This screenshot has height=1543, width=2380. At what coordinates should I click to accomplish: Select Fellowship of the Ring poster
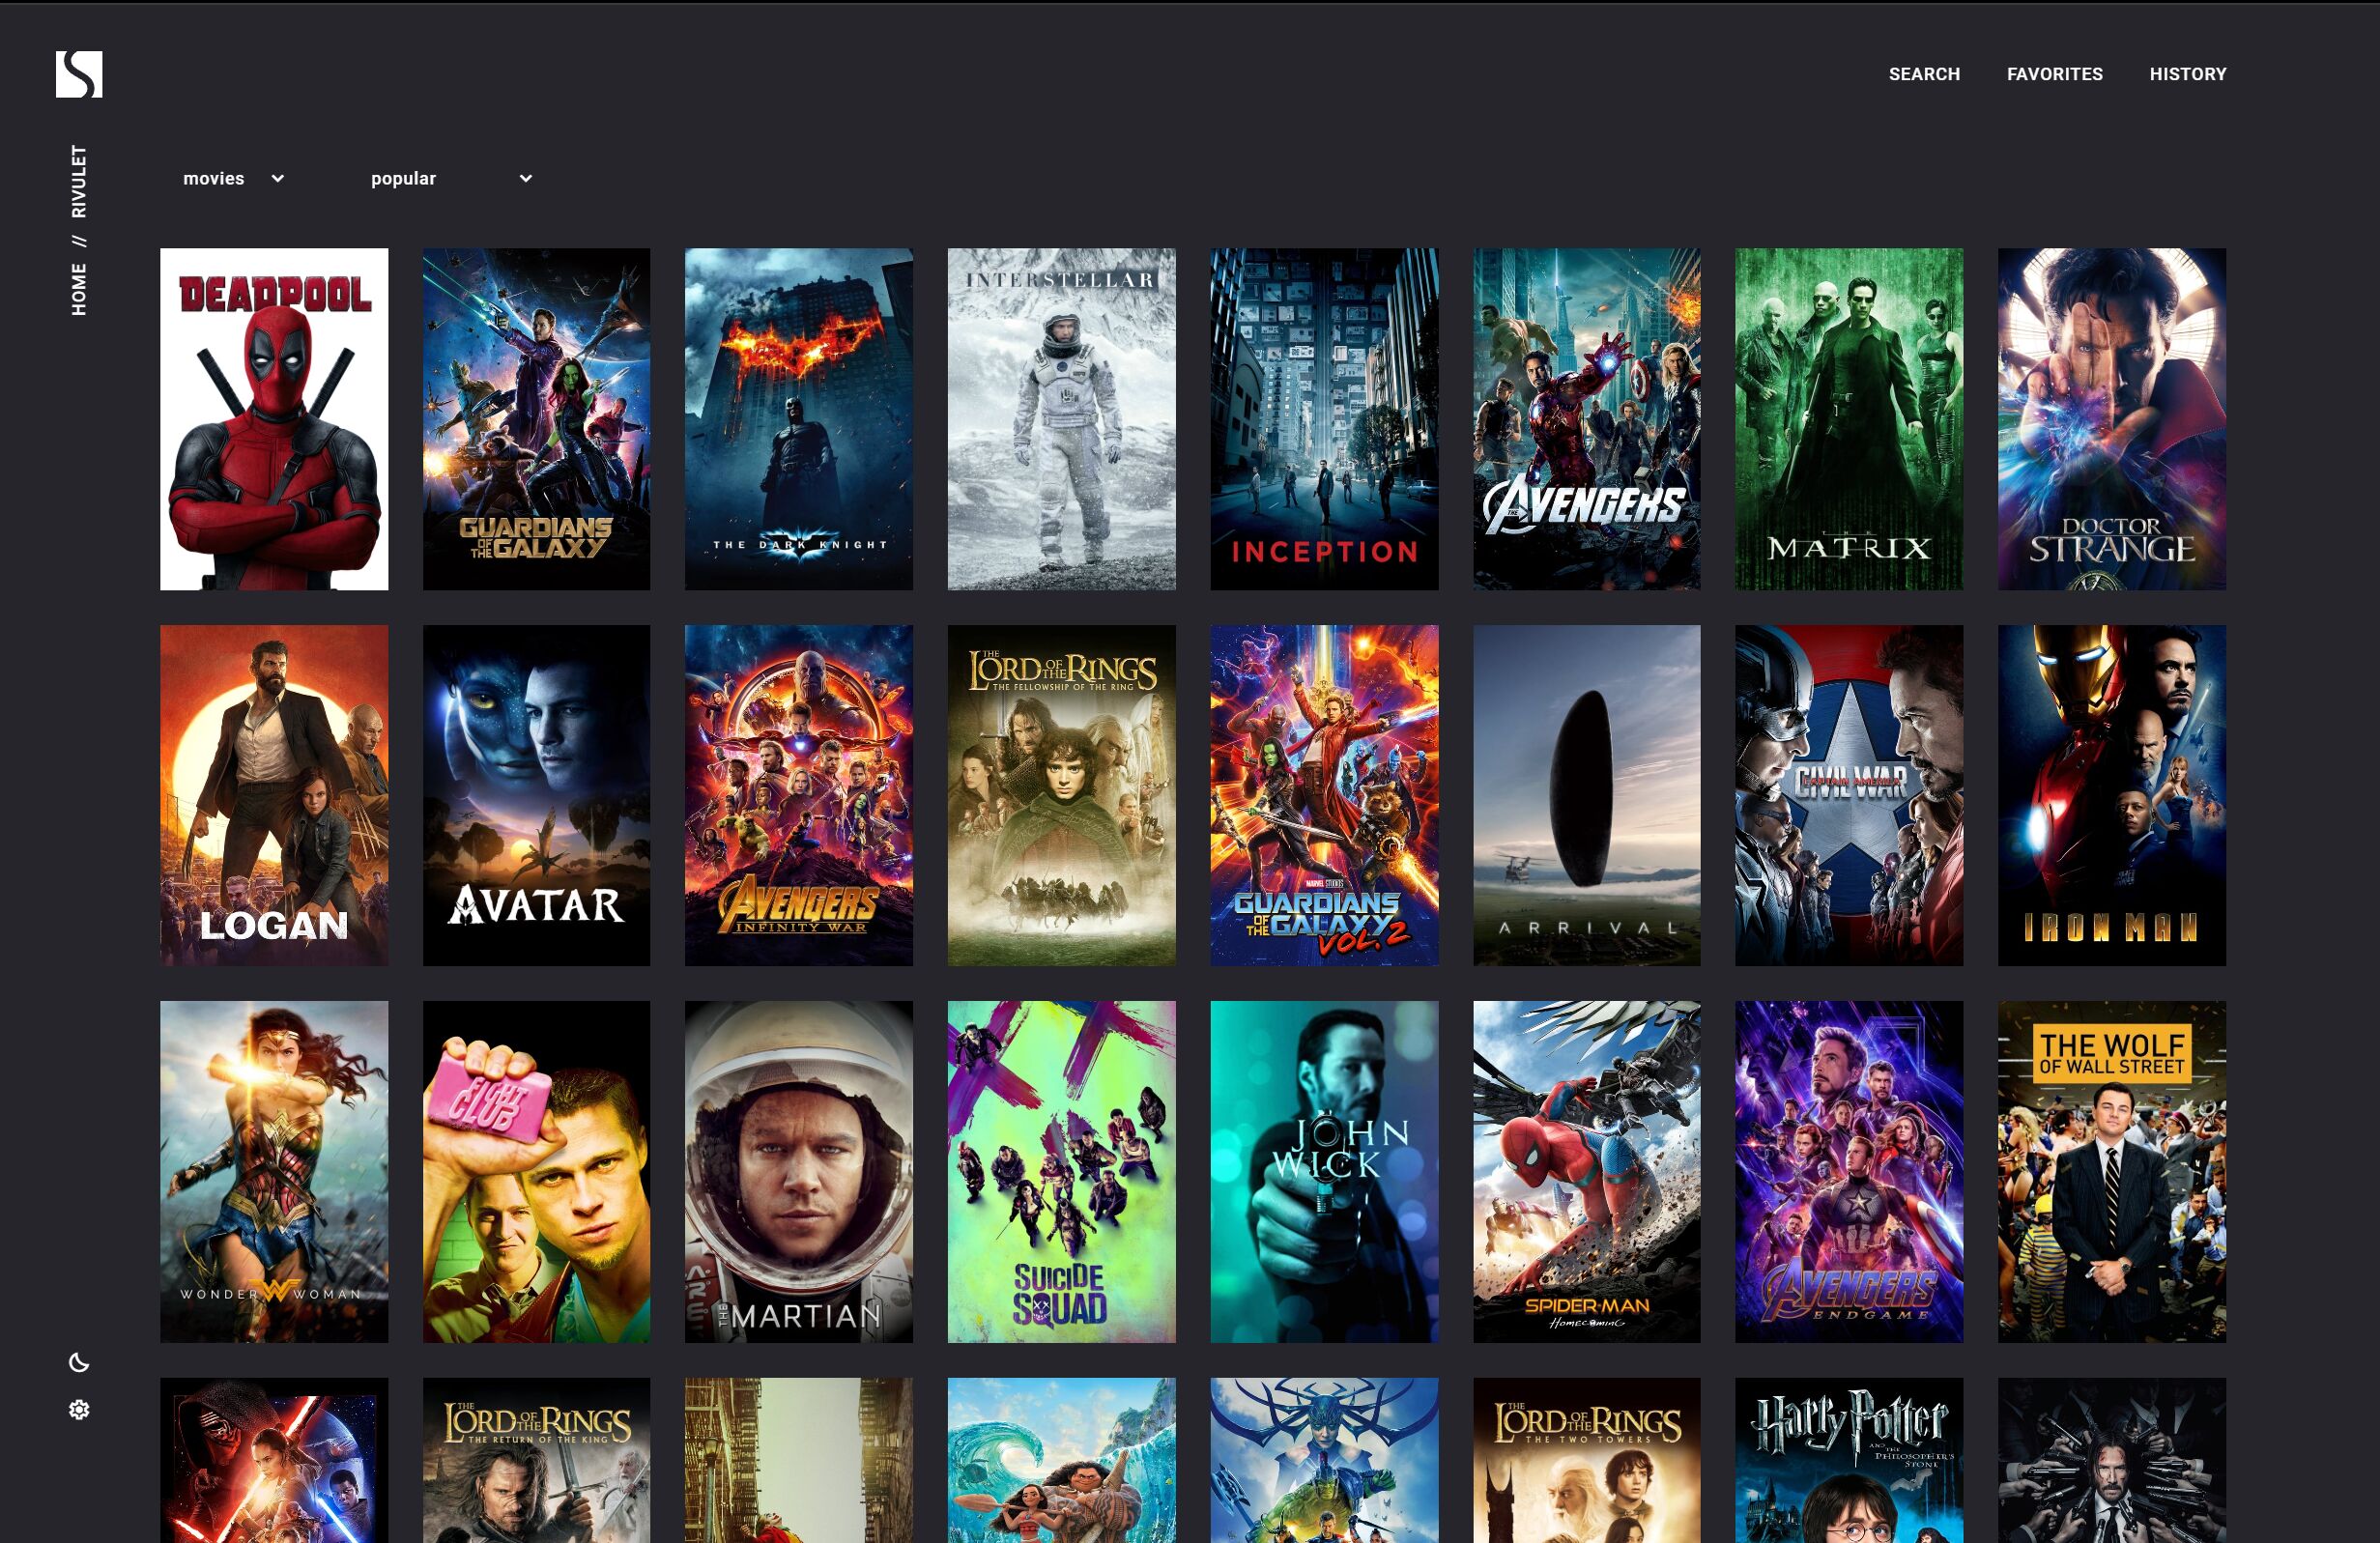point(1062,796)
